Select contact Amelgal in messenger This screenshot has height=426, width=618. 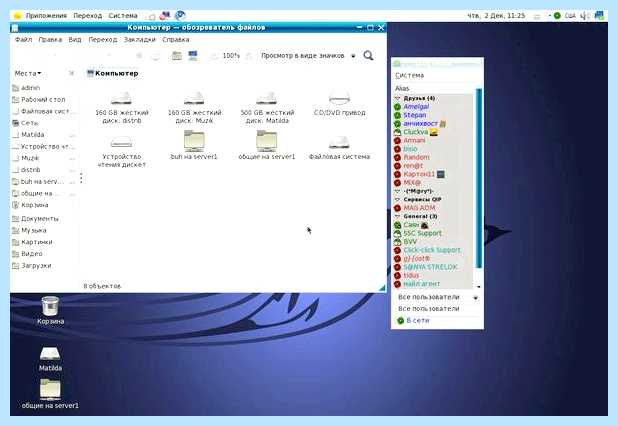416,106
